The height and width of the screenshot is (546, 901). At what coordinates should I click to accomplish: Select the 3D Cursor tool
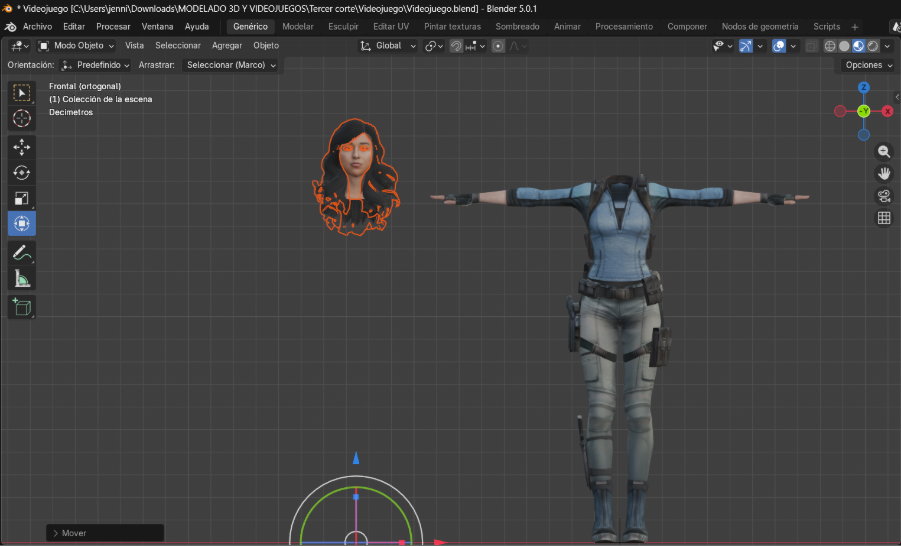(22, 118)
